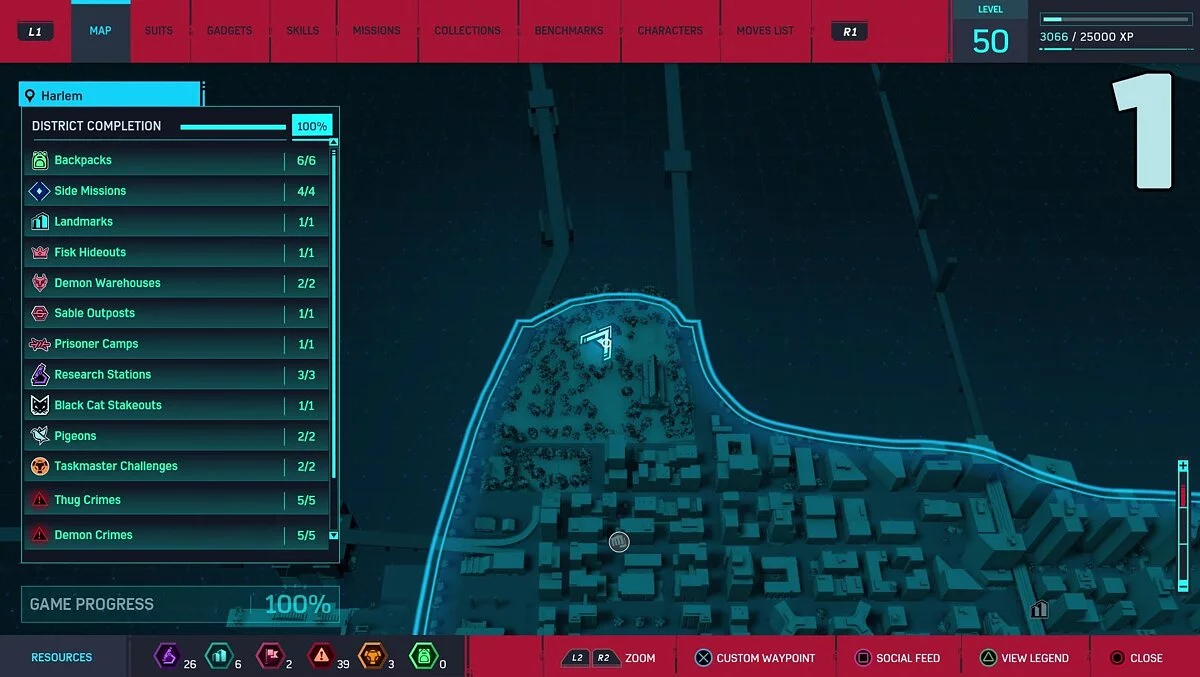The image size is (1200, 677).
Task: Switch to the Characters tab
Action: pyautogui.click(x=670, y=31)
